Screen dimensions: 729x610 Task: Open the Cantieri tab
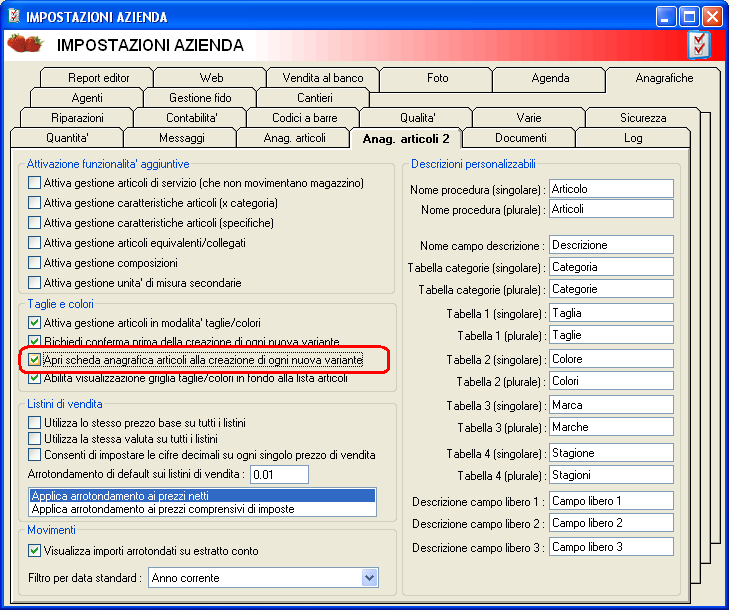[x=314, y=98]
